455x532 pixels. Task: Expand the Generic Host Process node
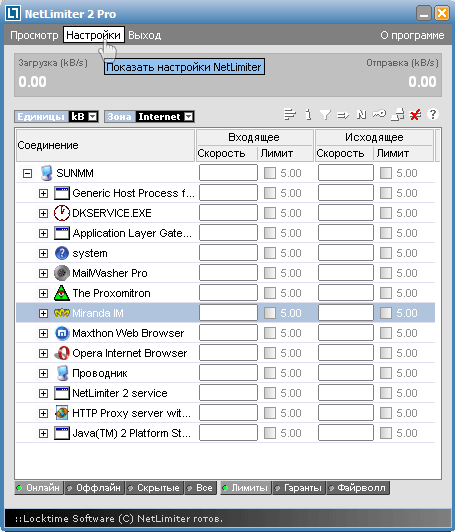click(x=43, y=193)
